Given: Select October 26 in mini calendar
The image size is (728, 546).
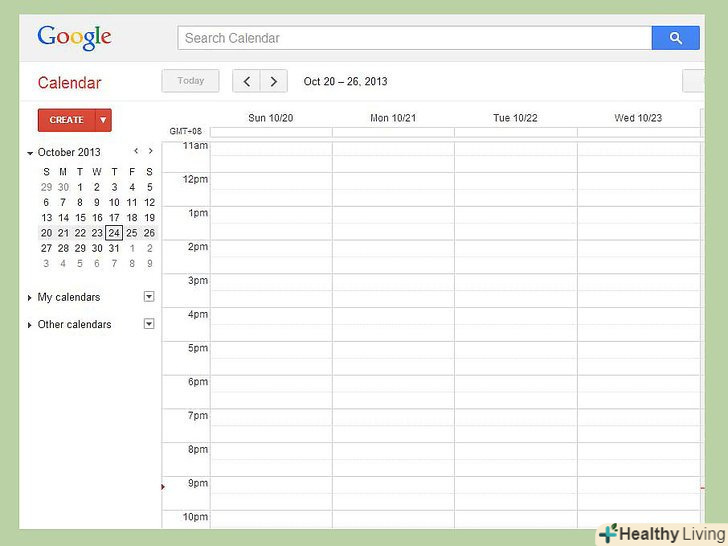Looking at the screenshot, I should pyautogui.click(x=149, y=233).
